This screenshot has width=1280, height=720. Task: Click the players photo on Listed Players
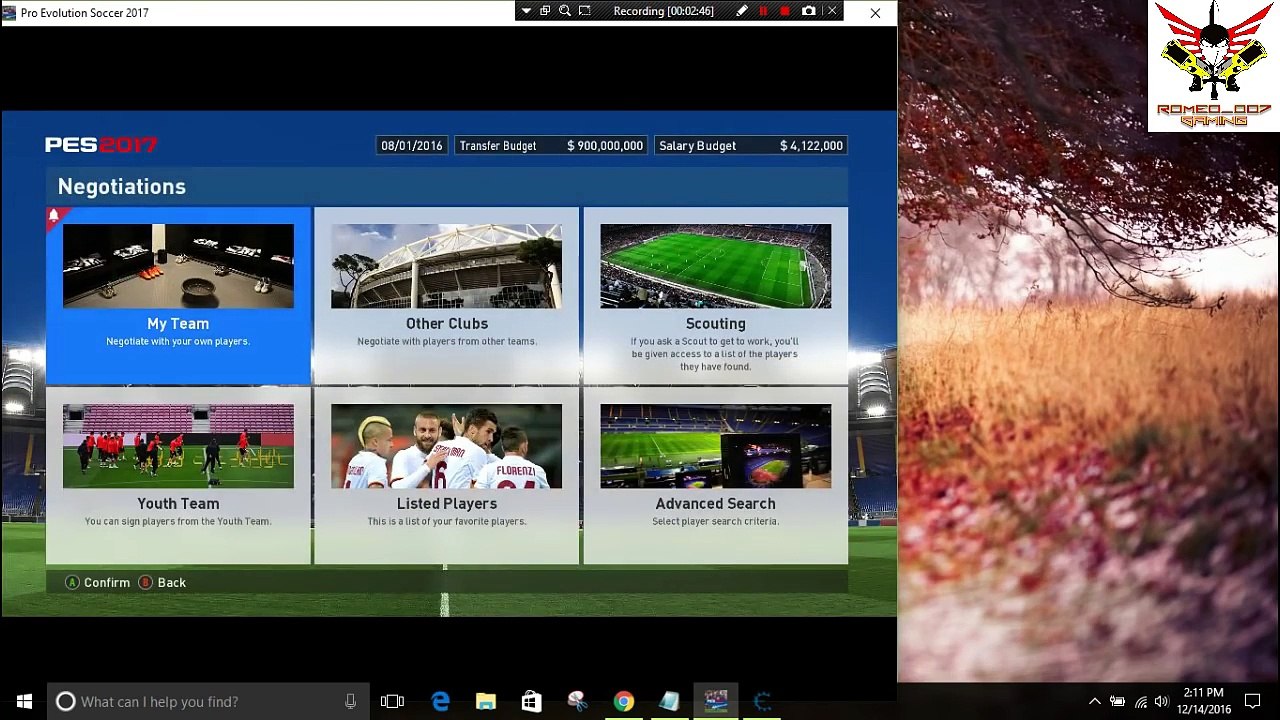pos(446,446)
